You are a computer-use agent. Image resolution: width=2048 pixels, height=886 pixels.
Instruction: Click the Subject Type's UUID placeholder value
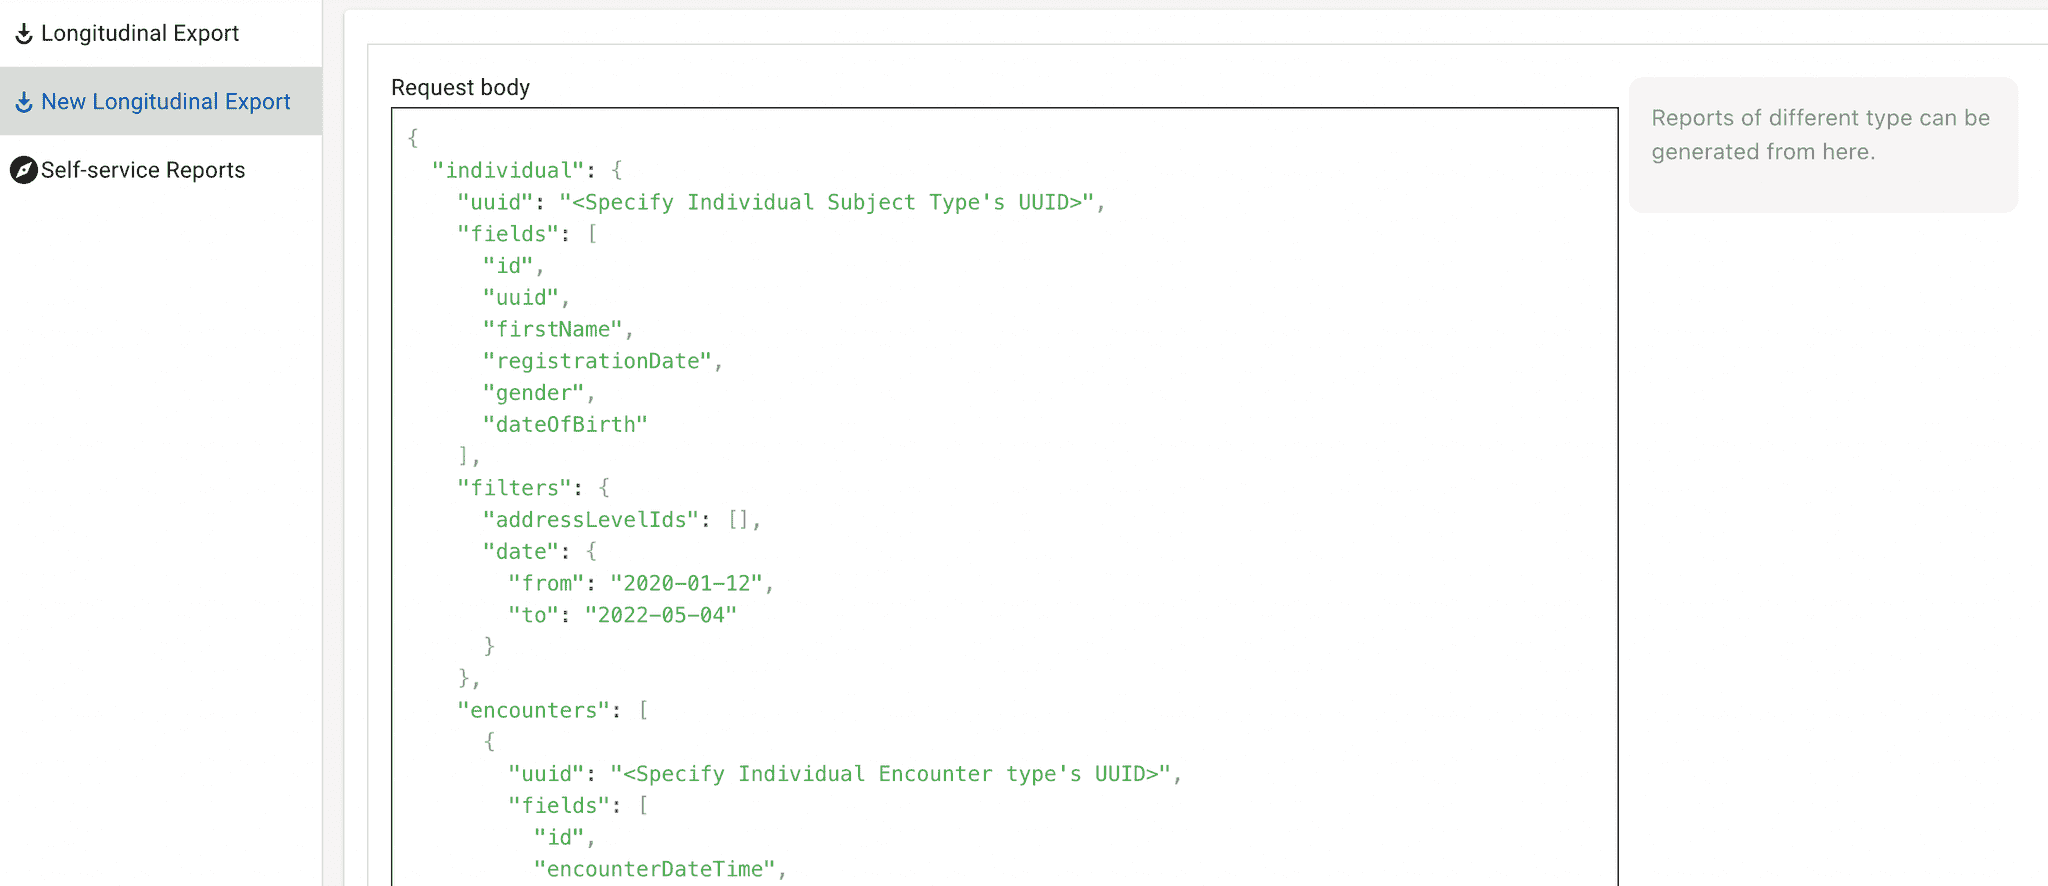coord(827,202)
